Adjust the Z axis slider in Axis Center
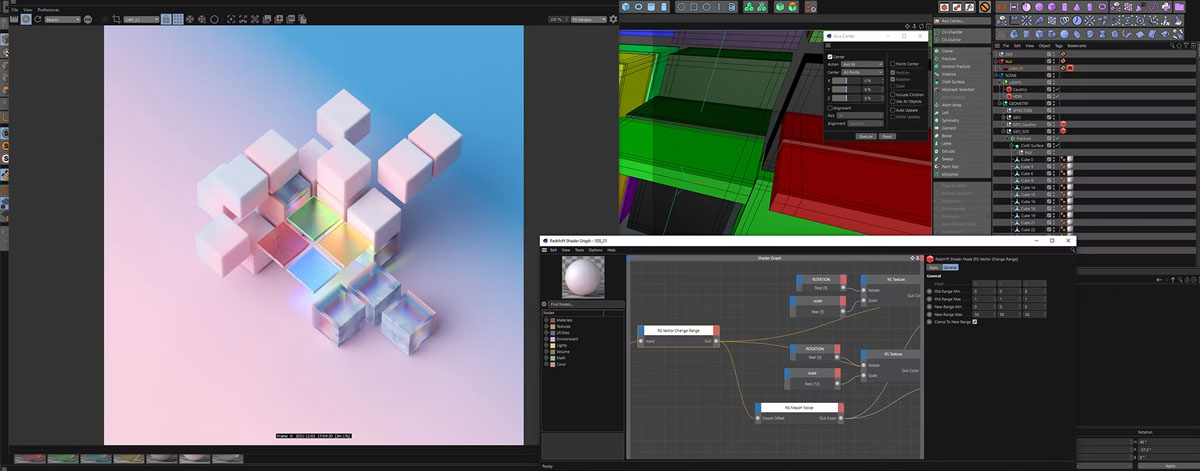This screenshot has width=1200, height=471. coord(846,98)
